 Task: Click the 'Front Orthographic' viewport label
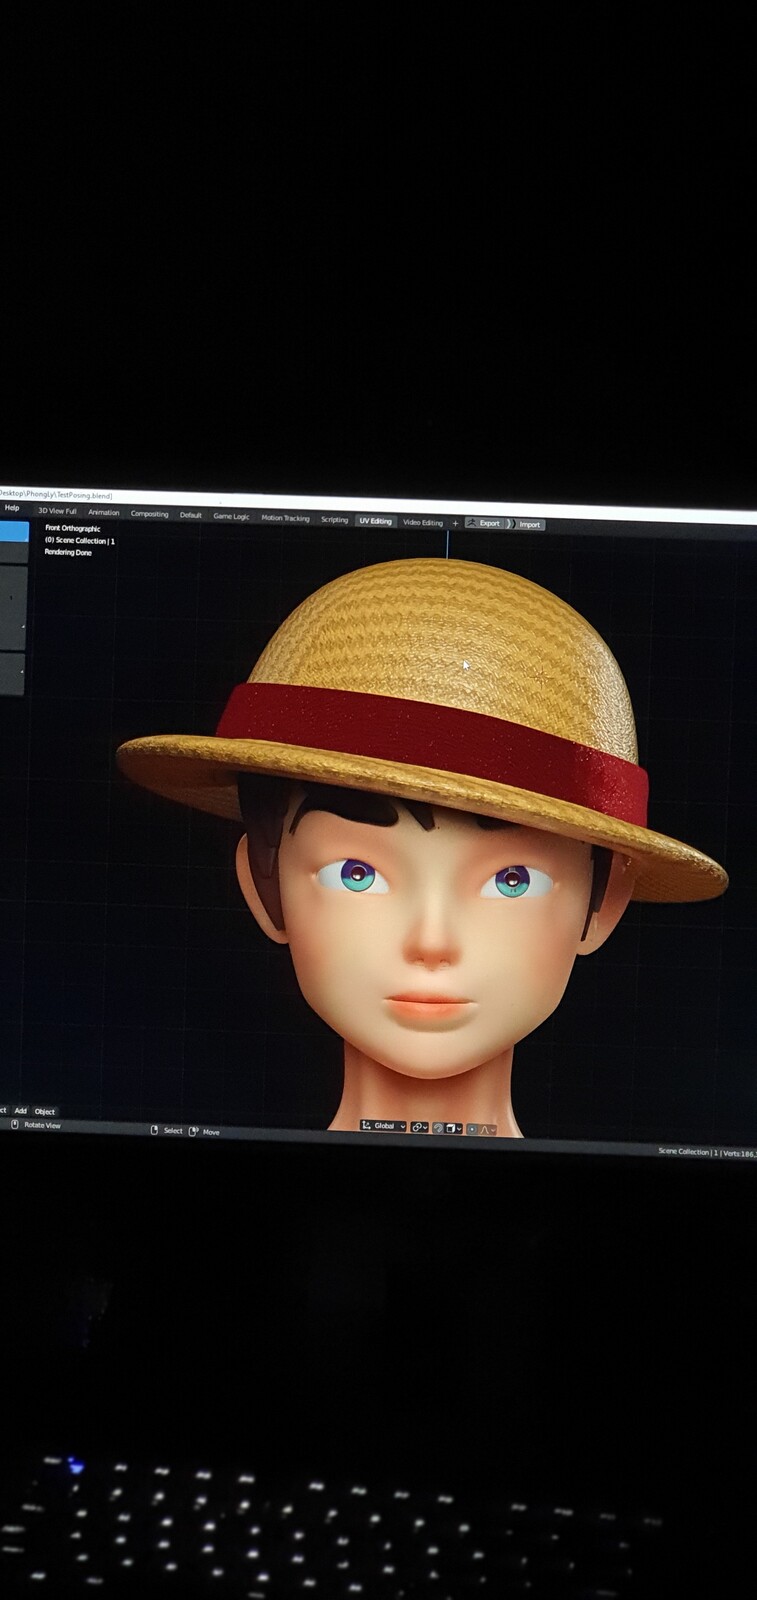[73, 528]
